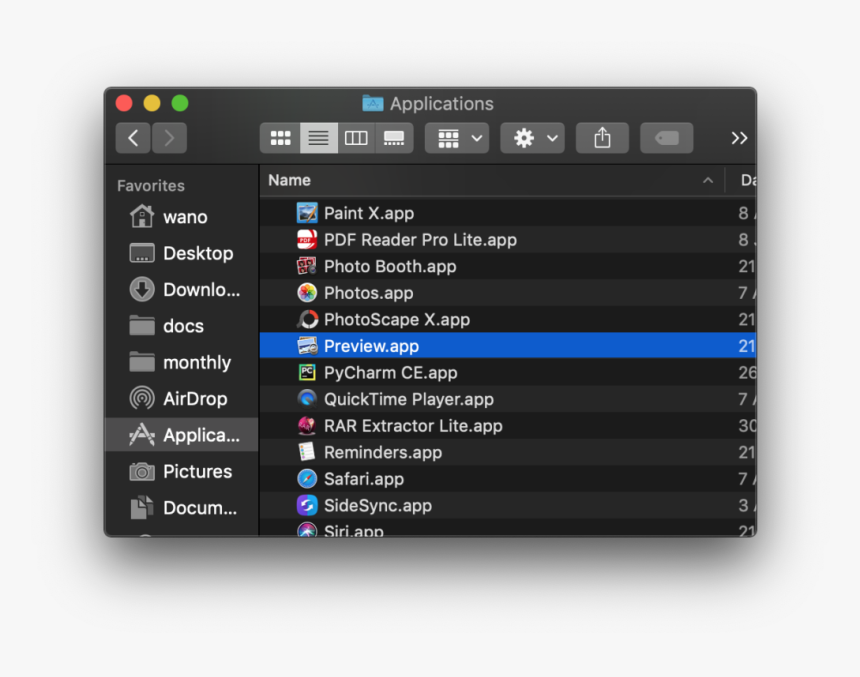Click the Applications folder icon in title bar
This screenshot has width=860, height=677.
(x=373, y=103)
